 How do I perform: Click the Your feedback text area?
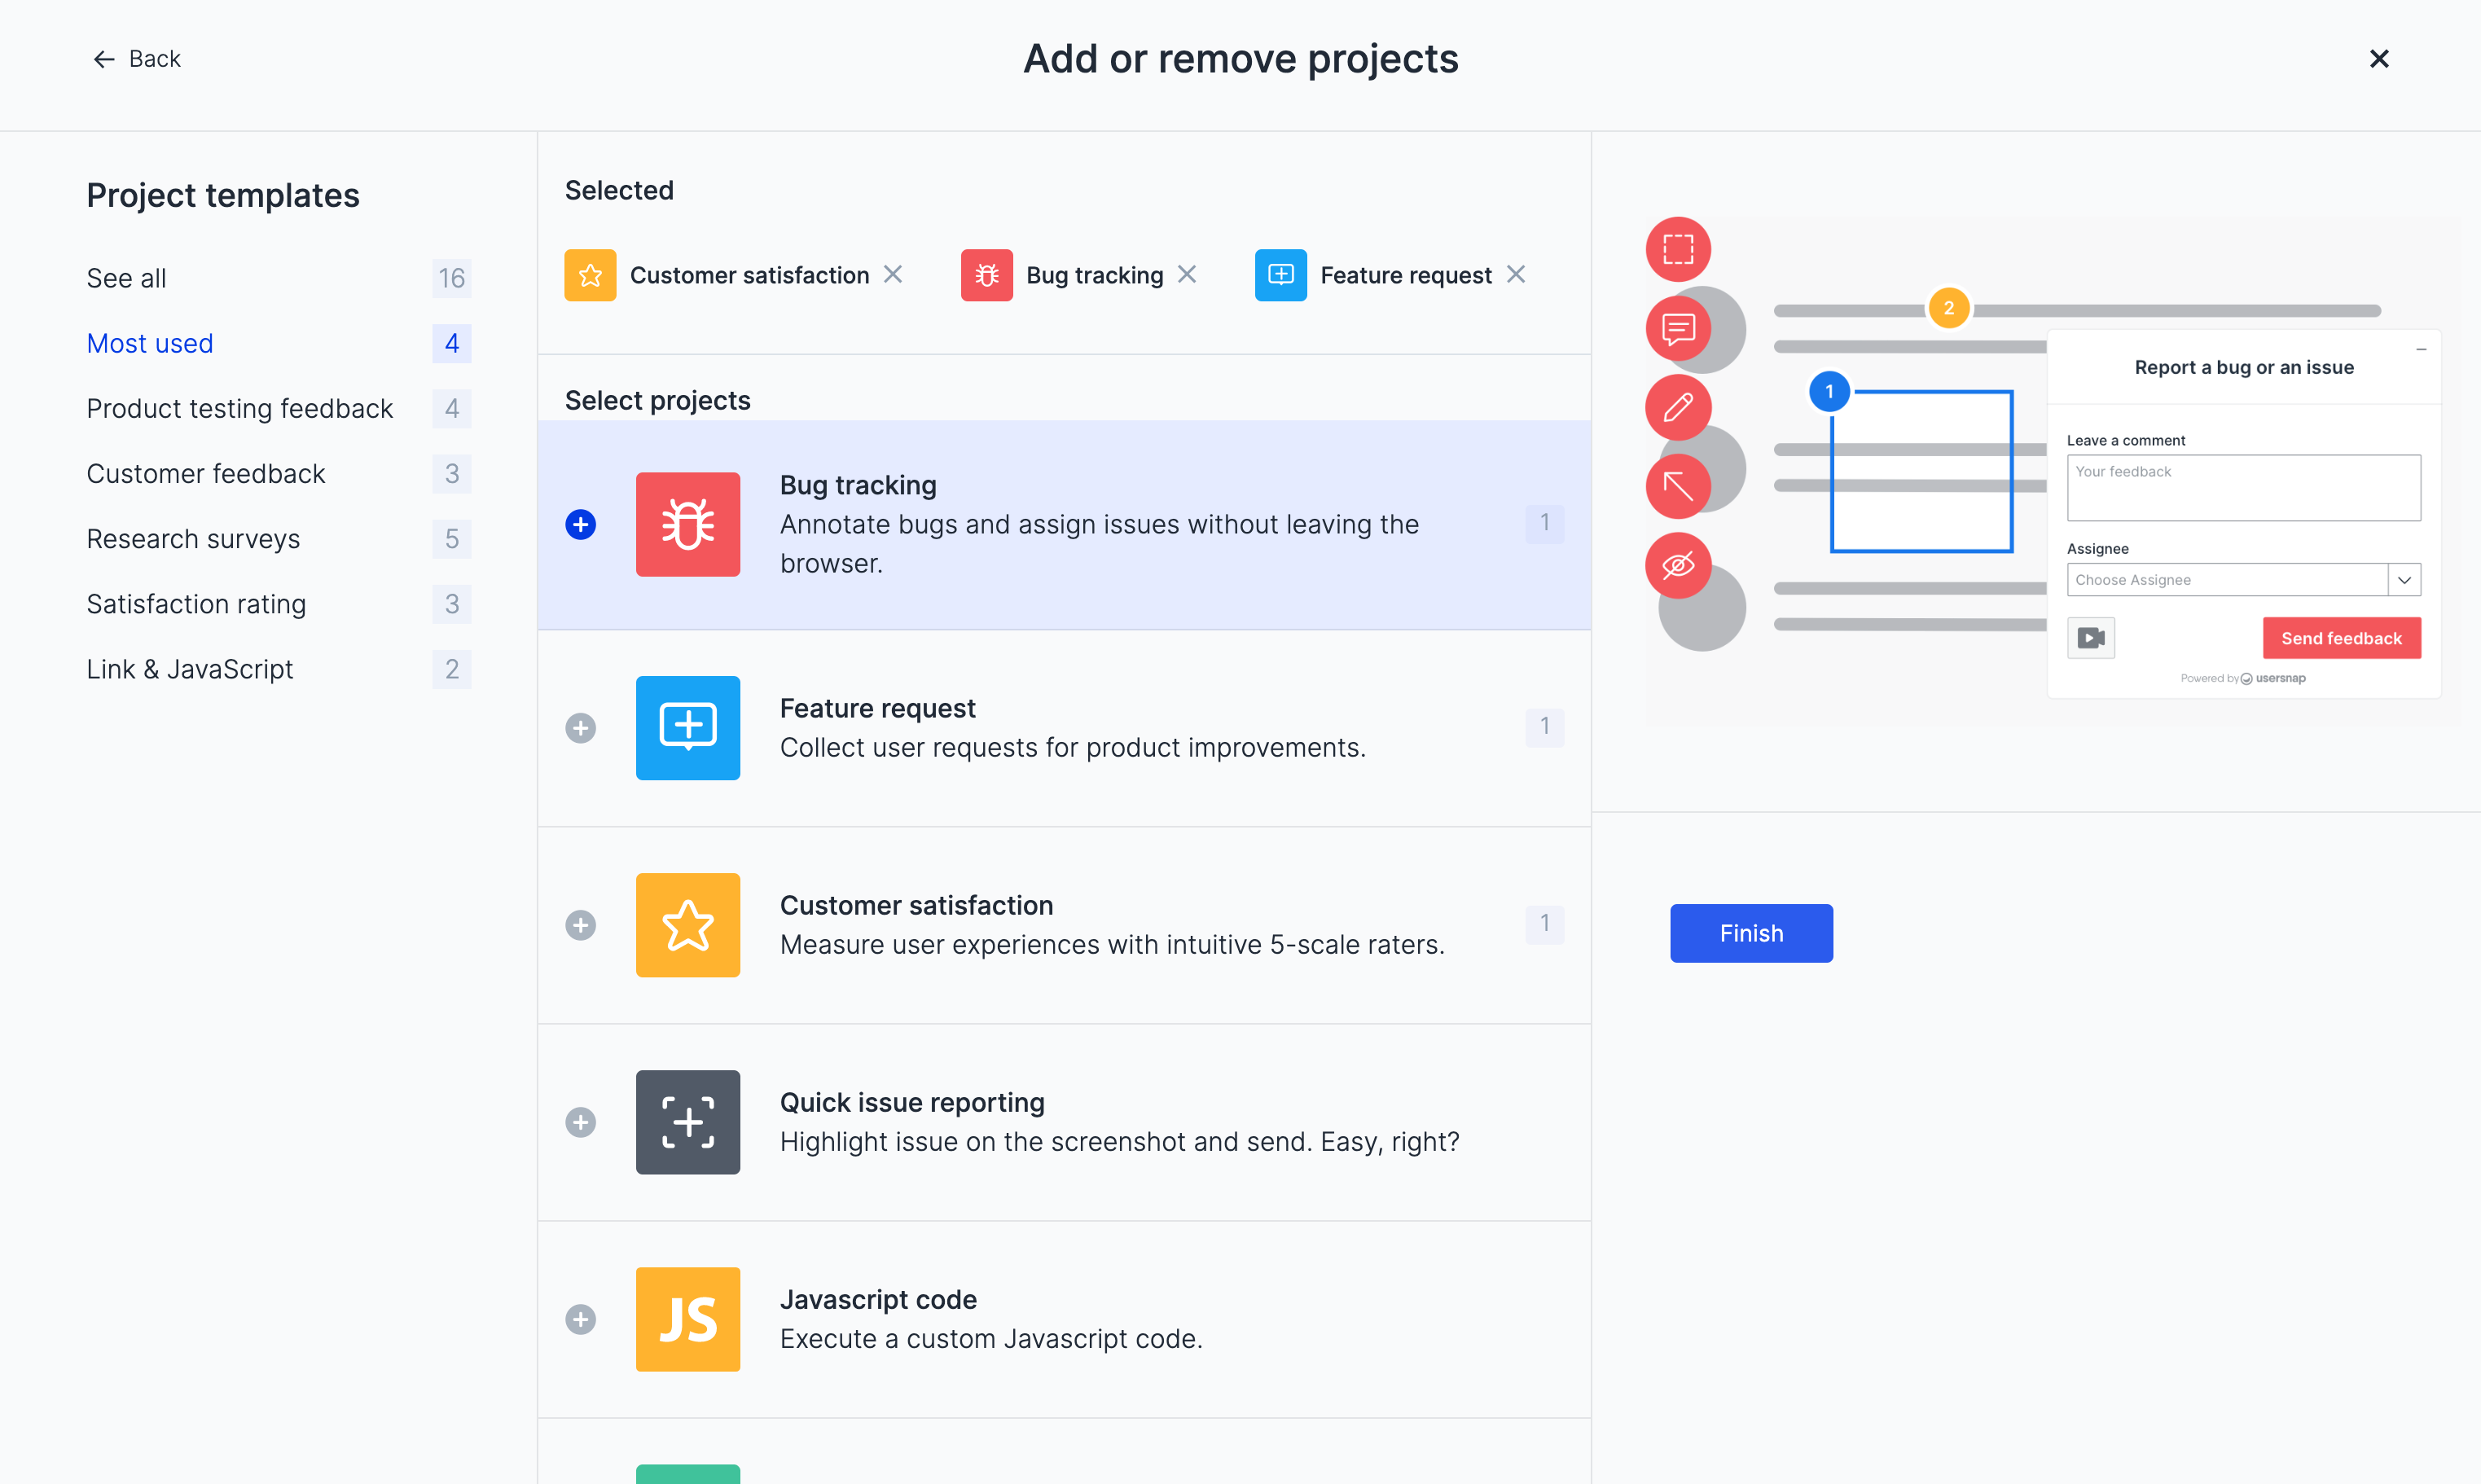[2243, 488]
